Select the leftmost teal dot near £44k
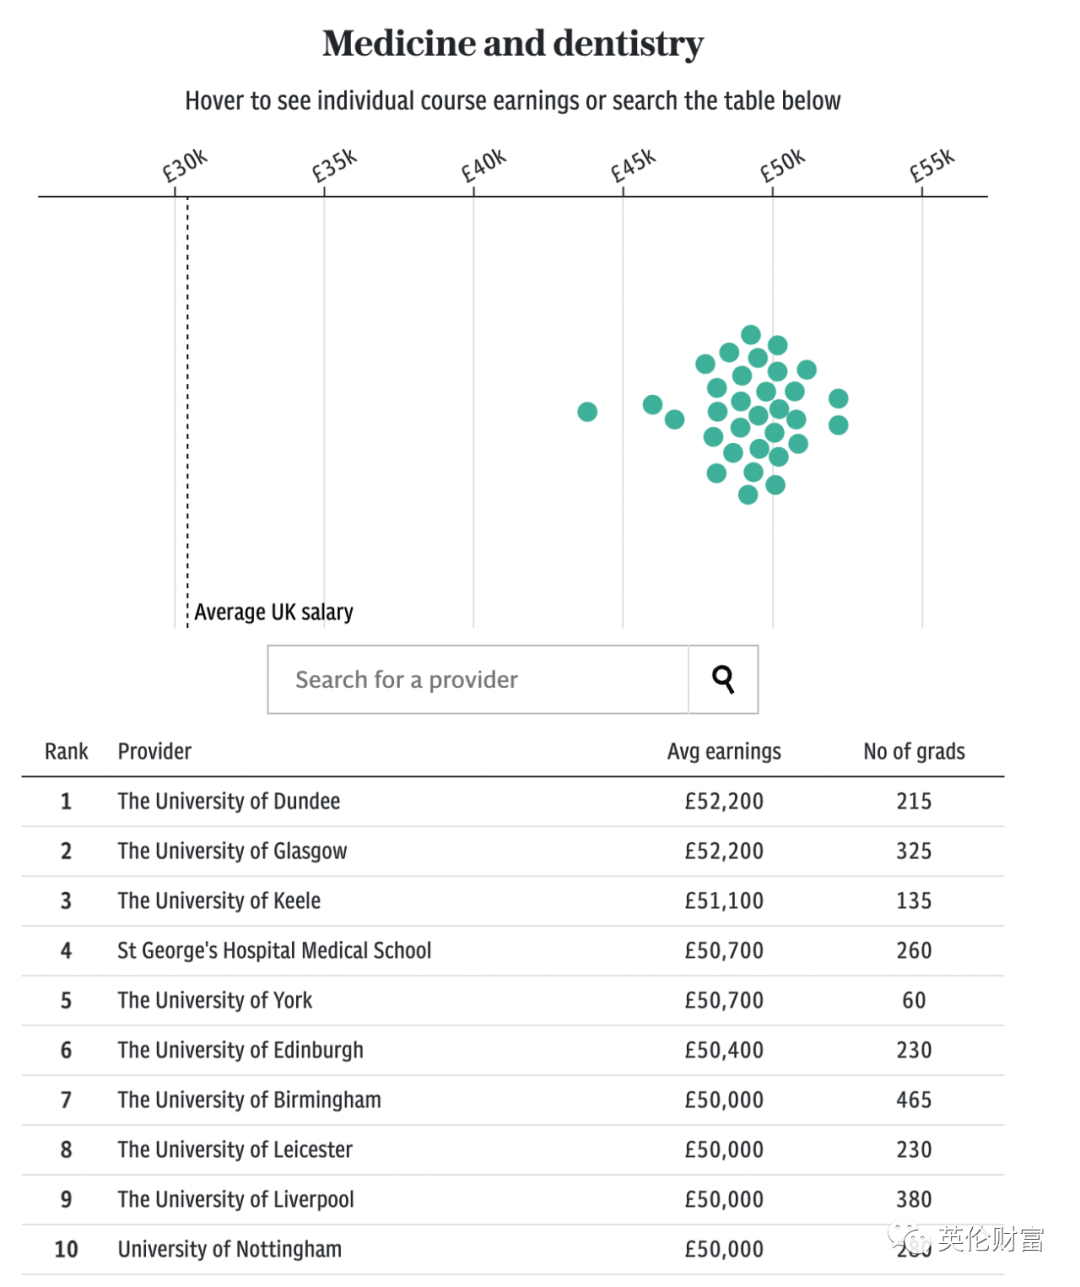This screenshot has width=1080, height=1287. [x=587, y=411]
